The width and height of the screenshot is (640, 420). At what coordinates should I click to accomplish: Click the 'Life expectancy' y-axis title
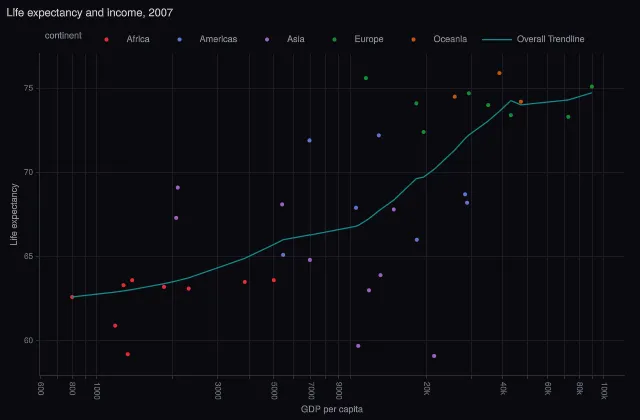click(14, 214)
